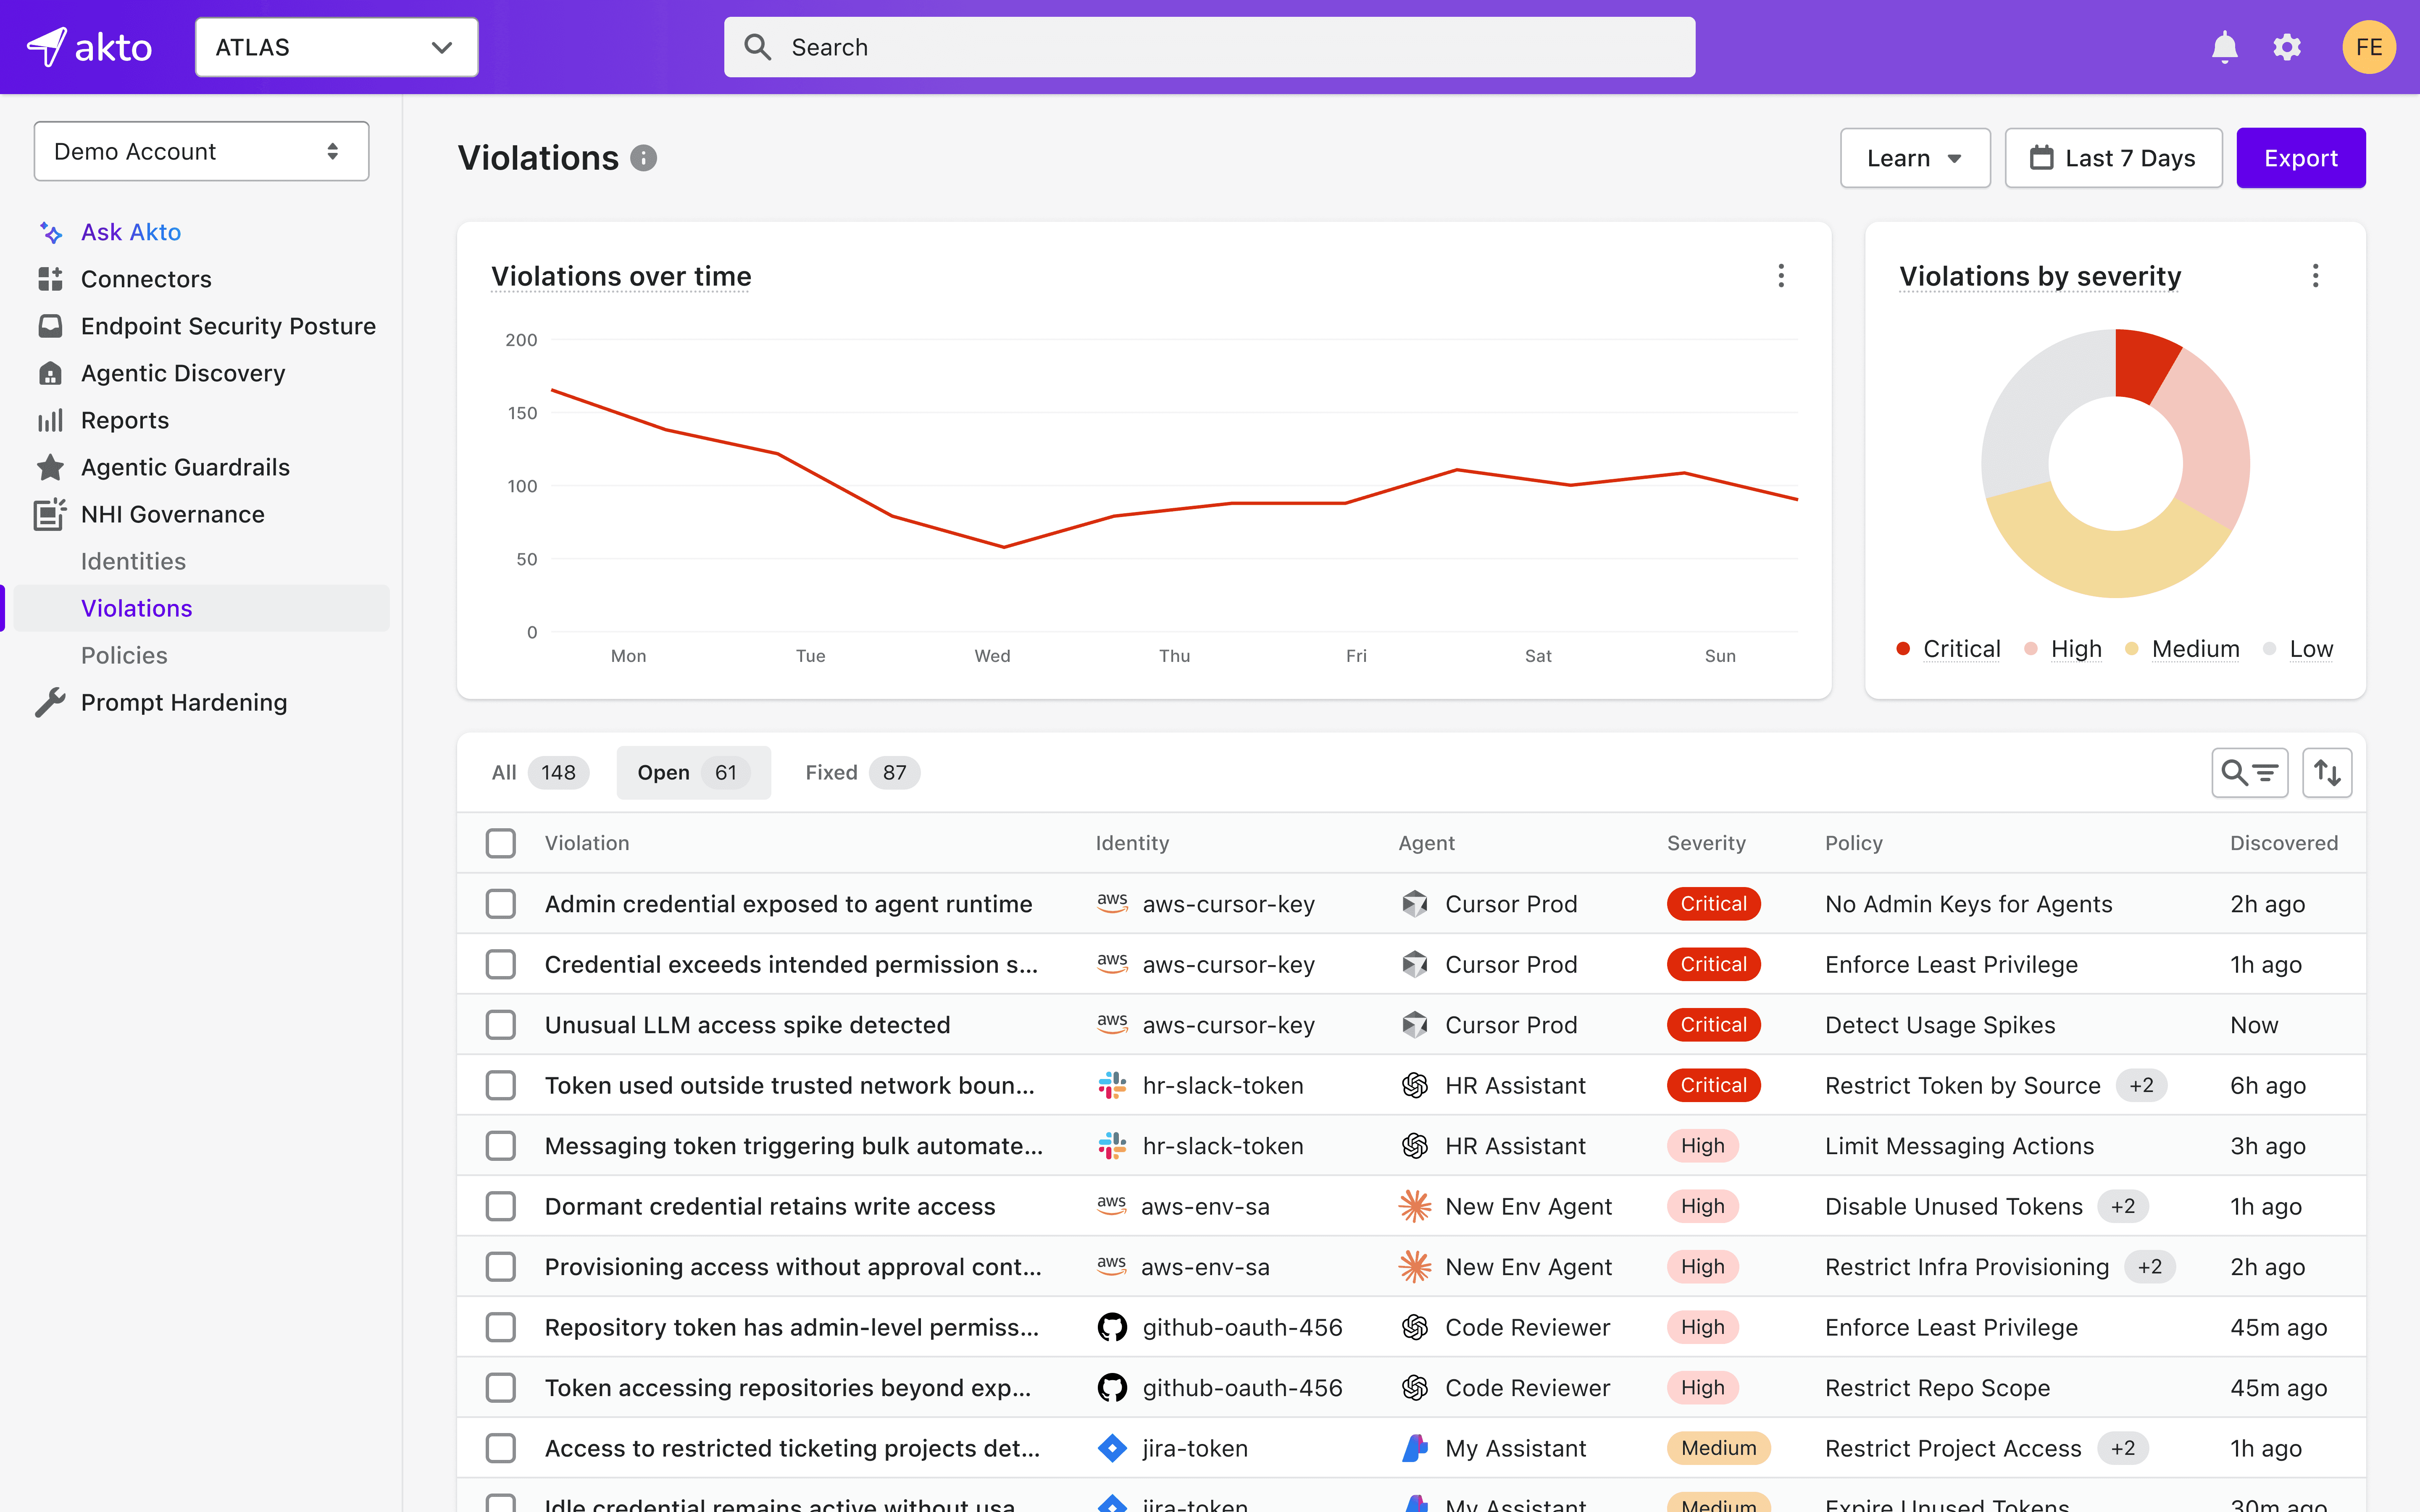2420x1512 pixels.
Task: Sort by the Severity column header
Action: (1706, 843)
